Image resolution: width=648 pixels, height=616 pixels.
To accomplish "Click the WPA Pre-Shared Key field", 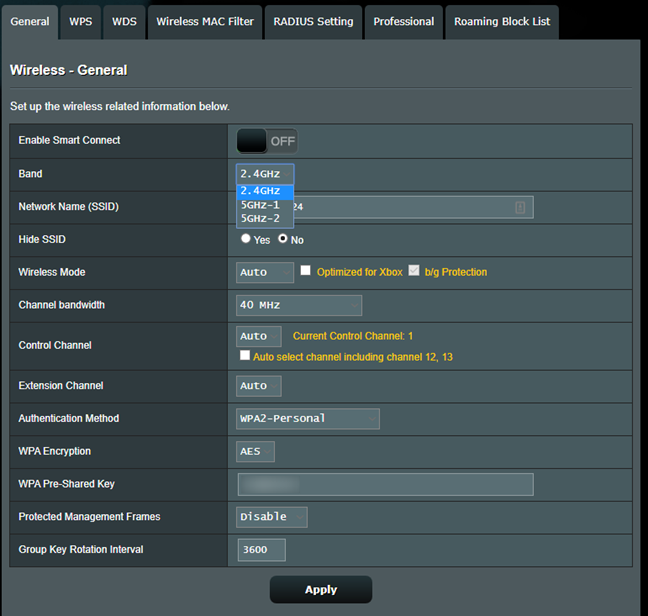I will tap(386, 485).
